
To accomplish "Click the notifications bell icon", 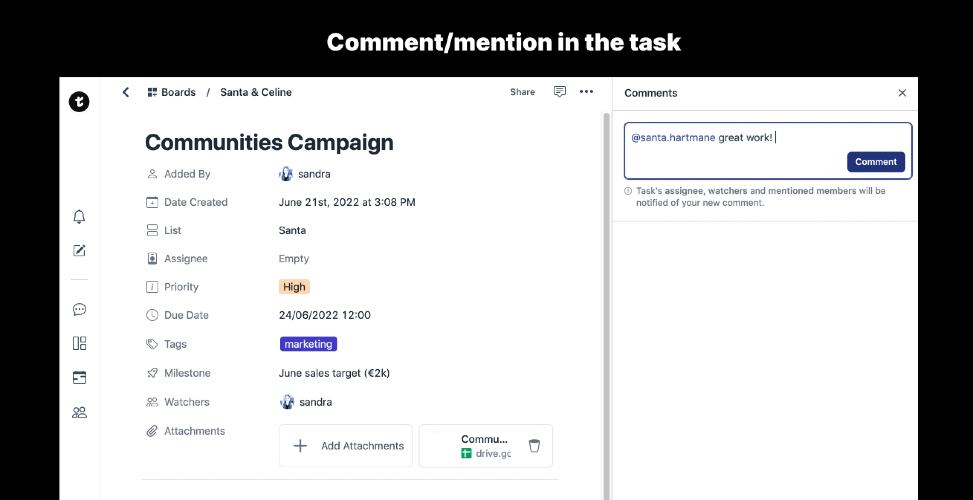I will click(80, 217).
